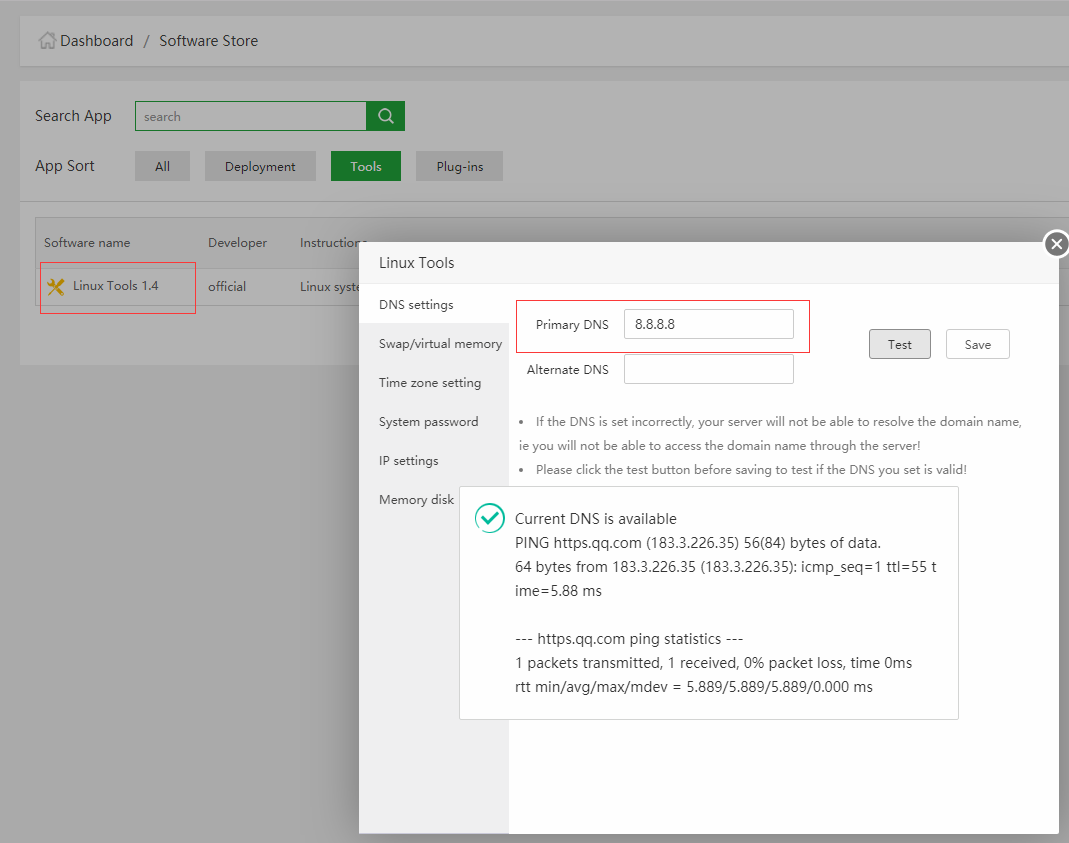
Task: Close the Linux Tools dialog
Action: click(1056, 244)
